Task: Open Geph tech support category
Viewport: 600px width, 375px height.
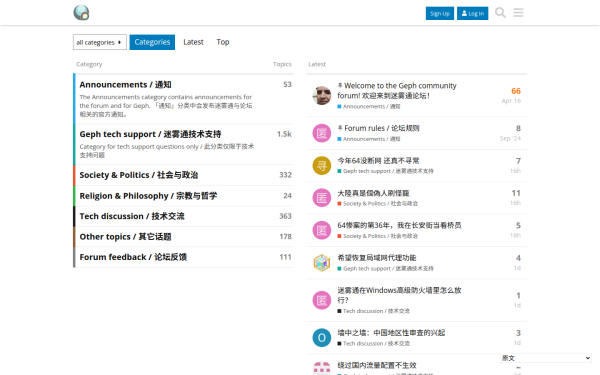Action: point(150,134)
